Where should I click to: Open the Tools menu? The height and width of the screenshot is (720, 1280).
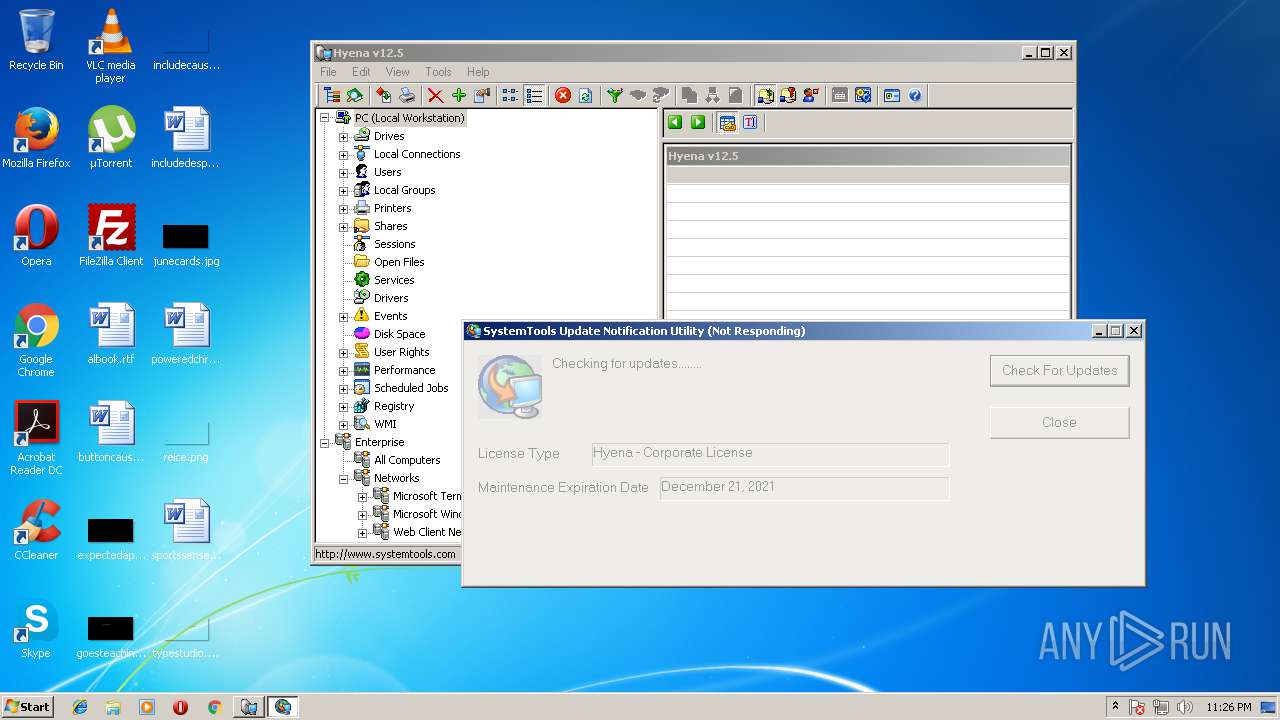438,72
